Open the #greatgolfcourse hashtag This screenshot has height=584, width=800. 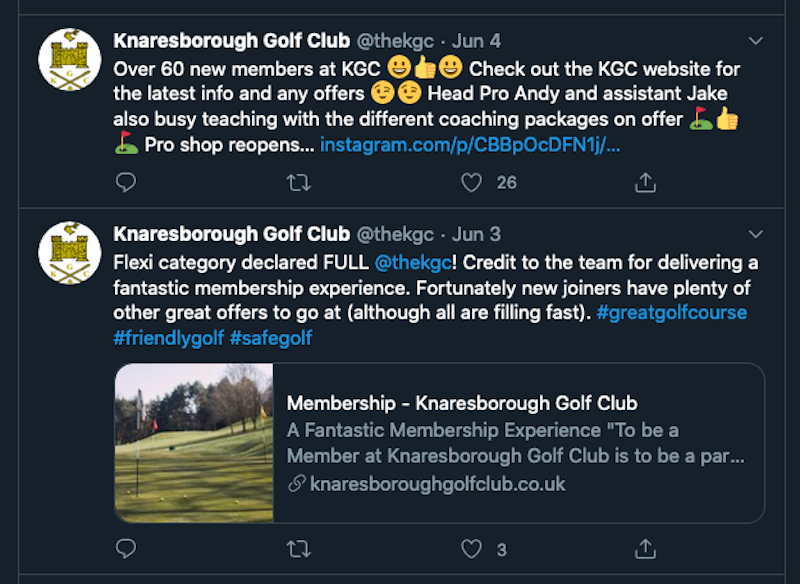671,313
